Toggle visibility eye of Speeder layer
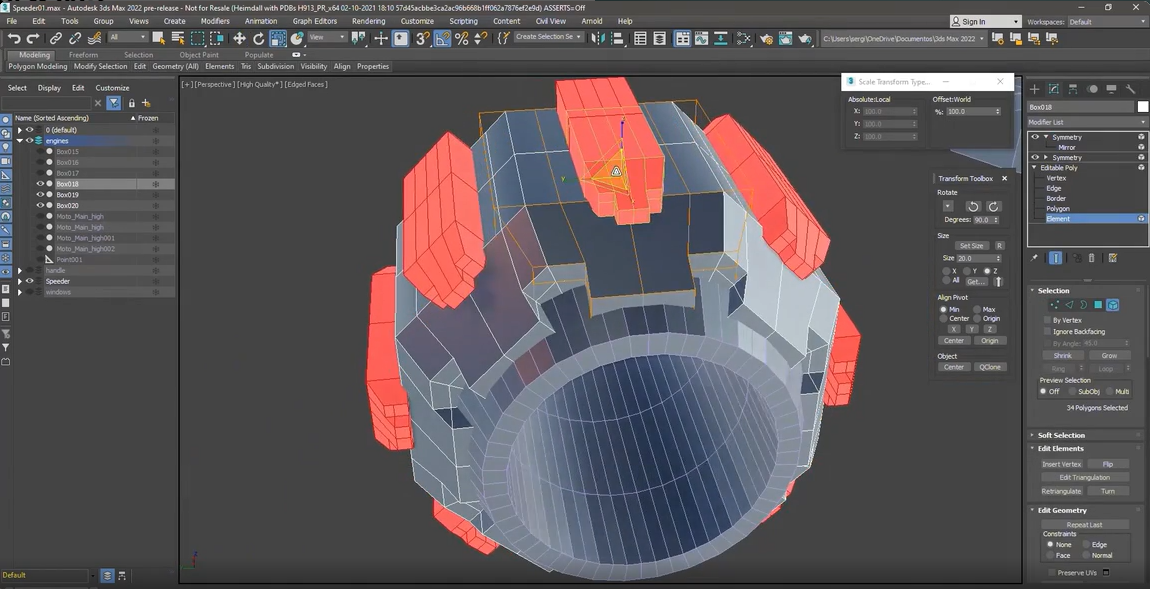The height and width of the screenshot is (589, 1150). pos(30,281)
